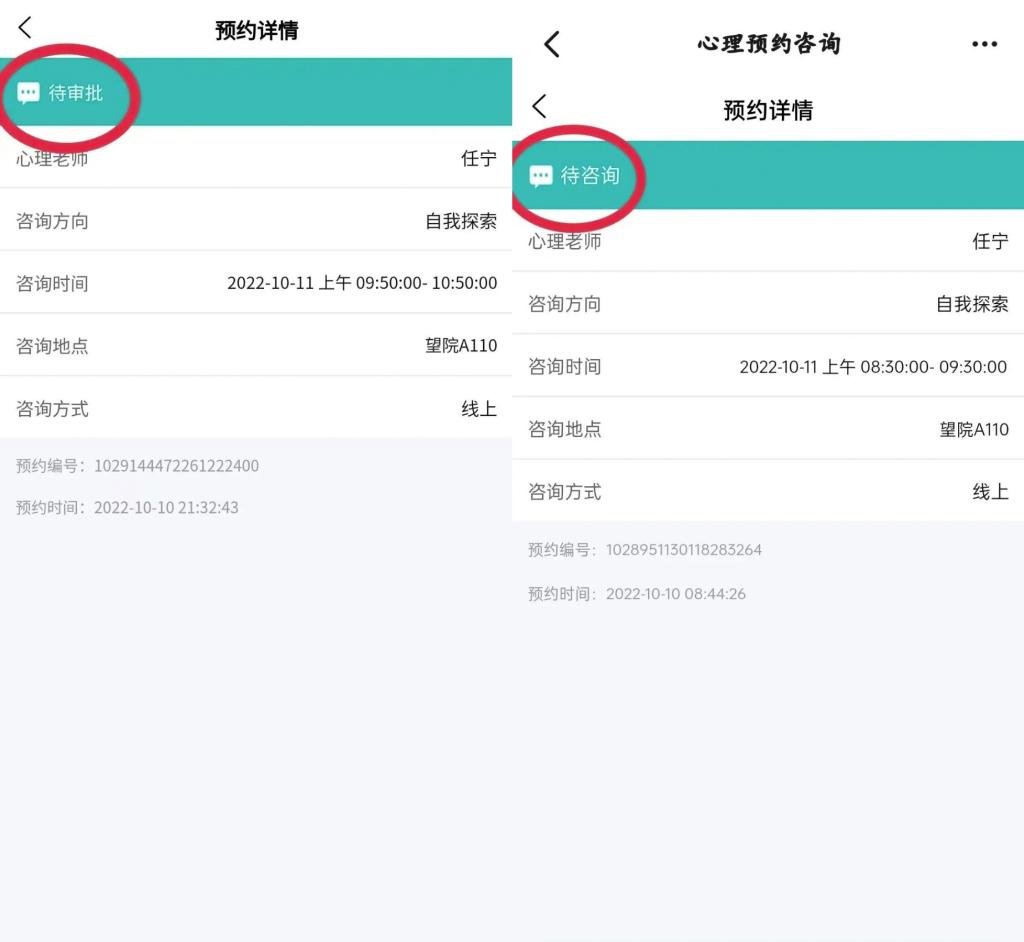The image size is (1024, 942).
Task: Select the 待咨询 status label
Action: click(x=590, y=176)
